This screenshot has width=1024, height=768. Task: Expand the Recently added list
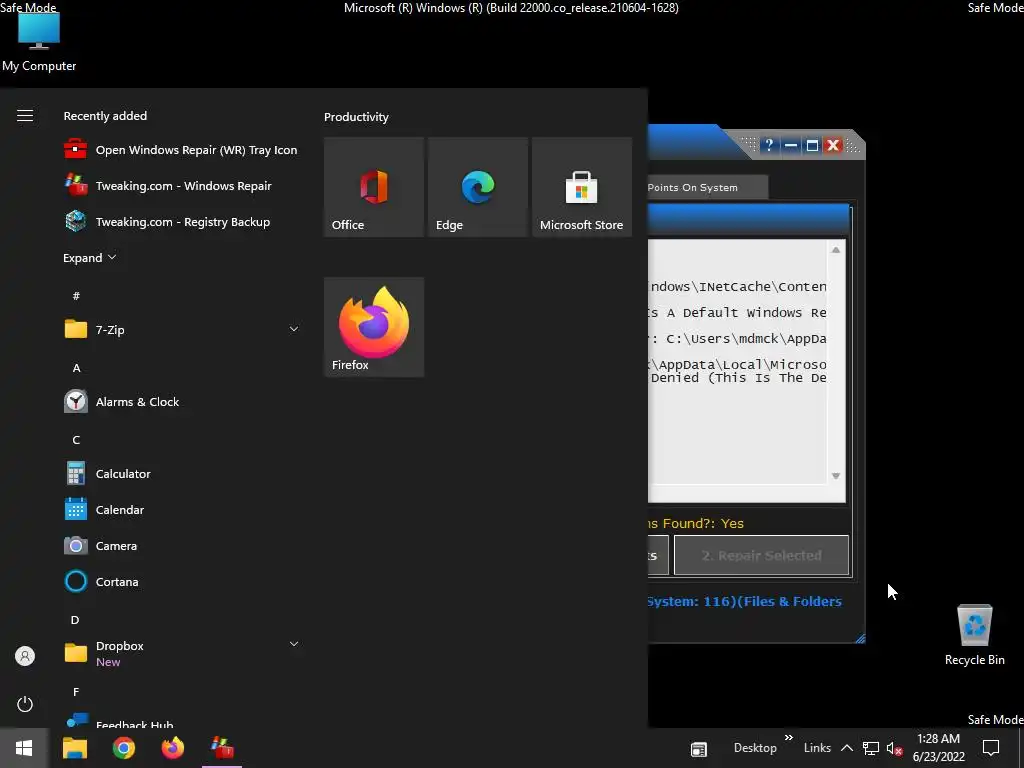coord(89,257)
